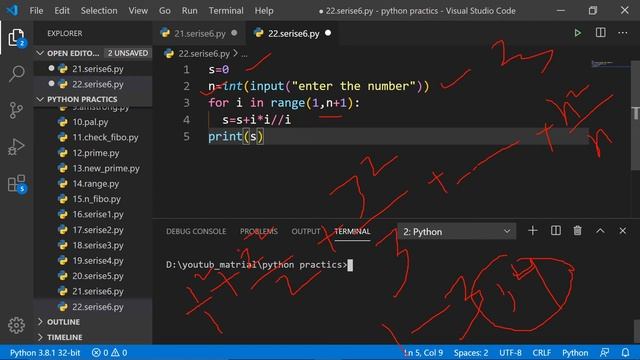
Task: Open the View menu
Action: pyautogui.click(x=138, y=11)
